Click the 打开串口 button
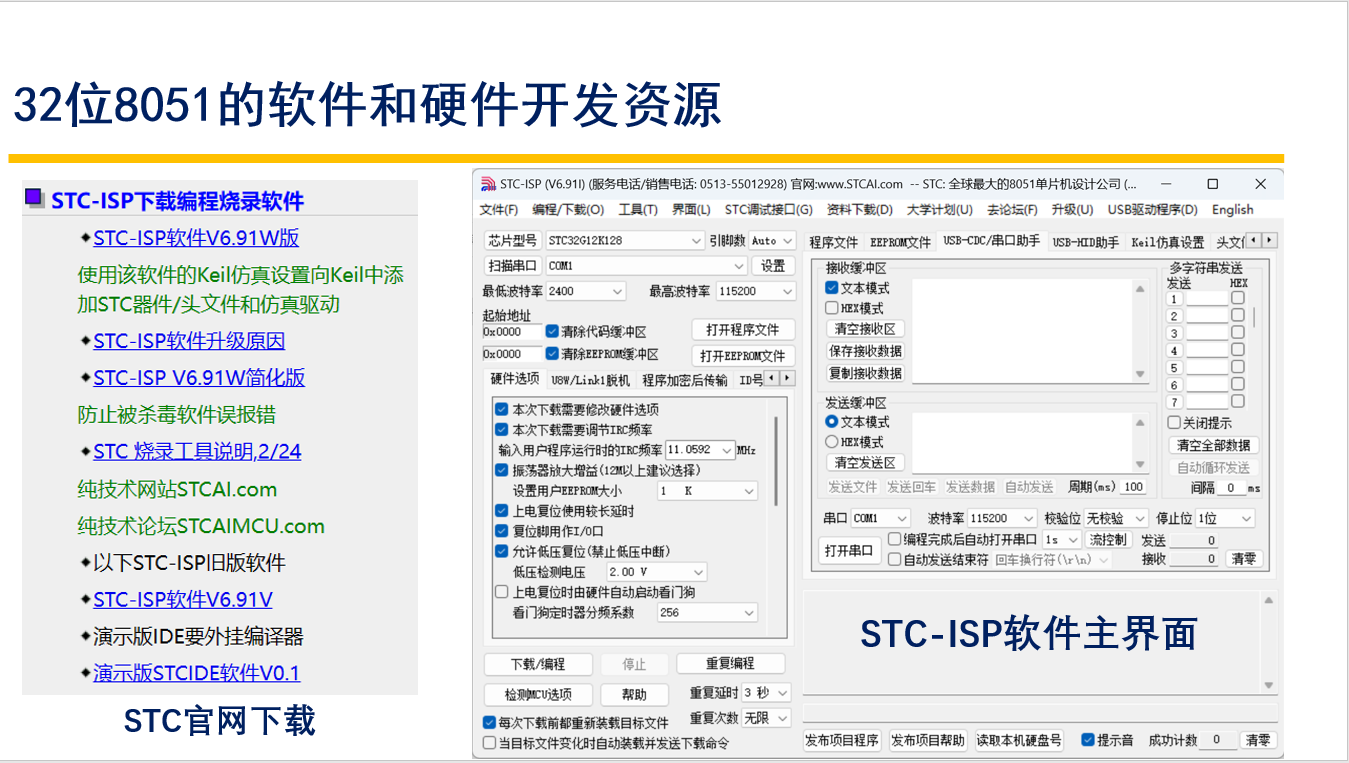1349x763 pixels. [849, 551]
